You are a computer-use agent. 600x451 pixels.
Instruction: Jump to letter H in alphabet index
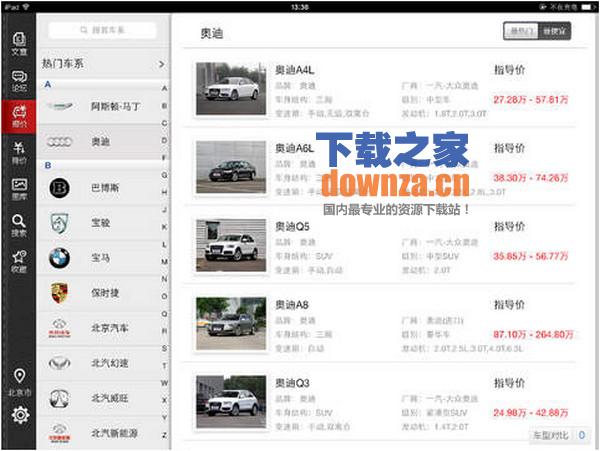click(x=164, y=192)
